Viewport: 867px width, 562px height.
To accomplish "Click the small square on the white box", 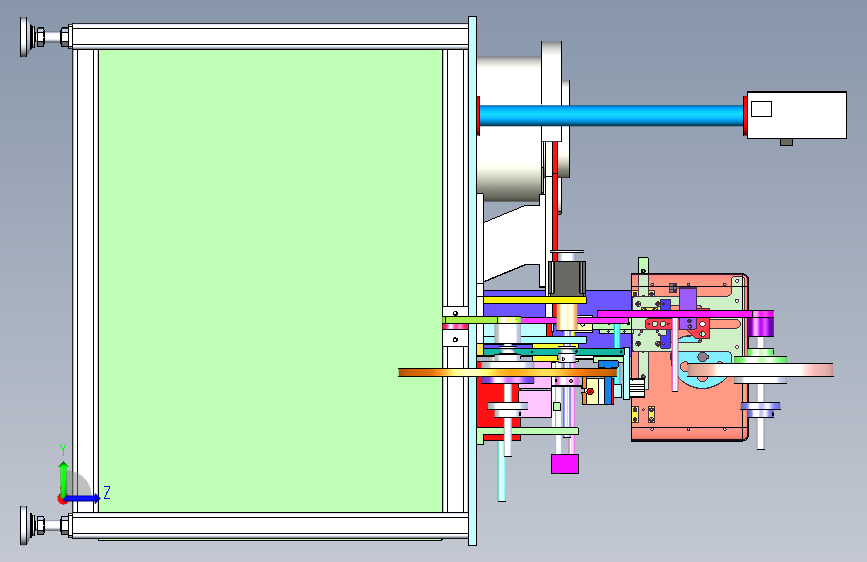I will point(761,109).
